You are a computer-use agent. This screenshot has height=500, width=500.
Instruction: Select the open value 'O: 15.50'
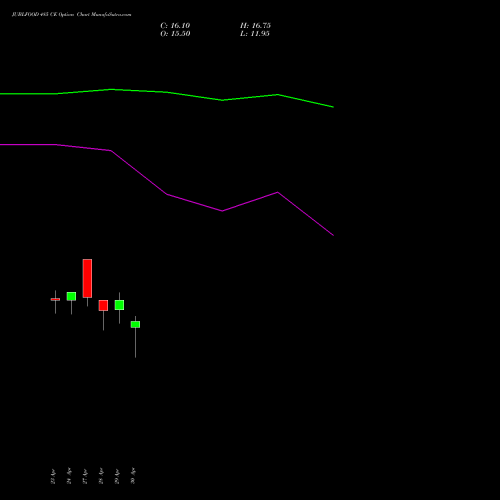(x=175, y=34)
